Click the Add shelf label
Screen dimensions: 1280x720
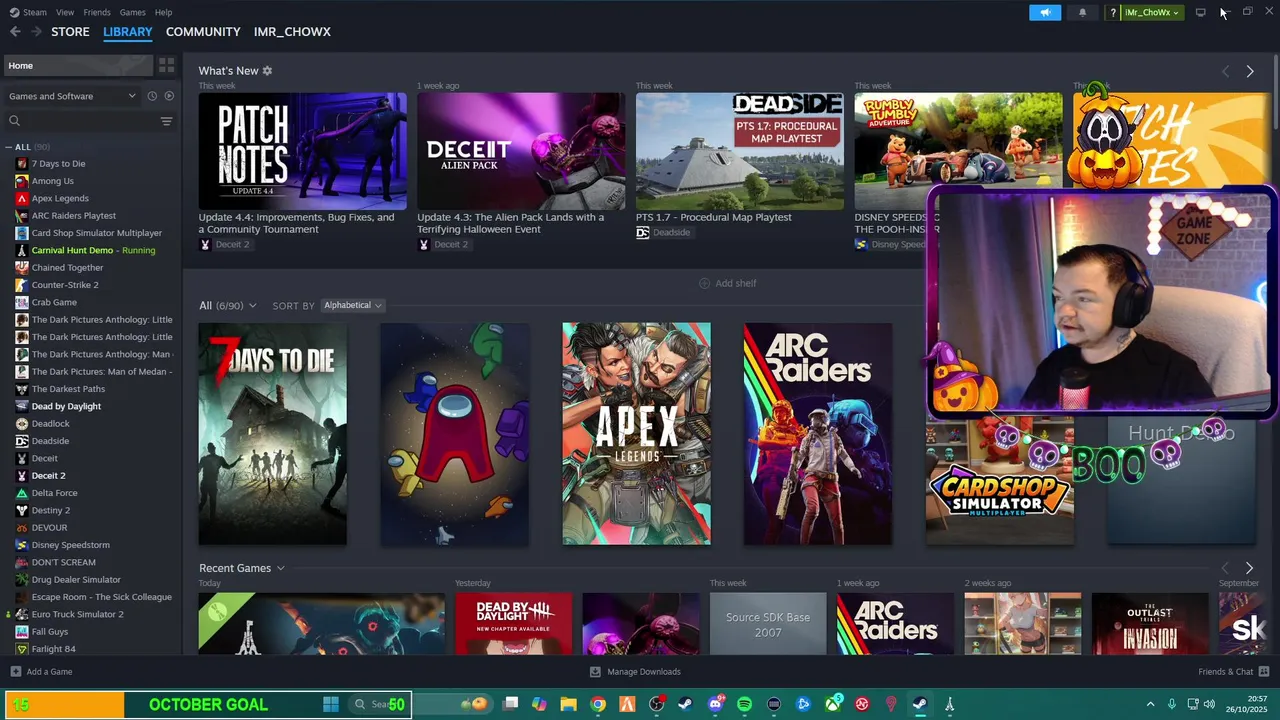[736, 283]
